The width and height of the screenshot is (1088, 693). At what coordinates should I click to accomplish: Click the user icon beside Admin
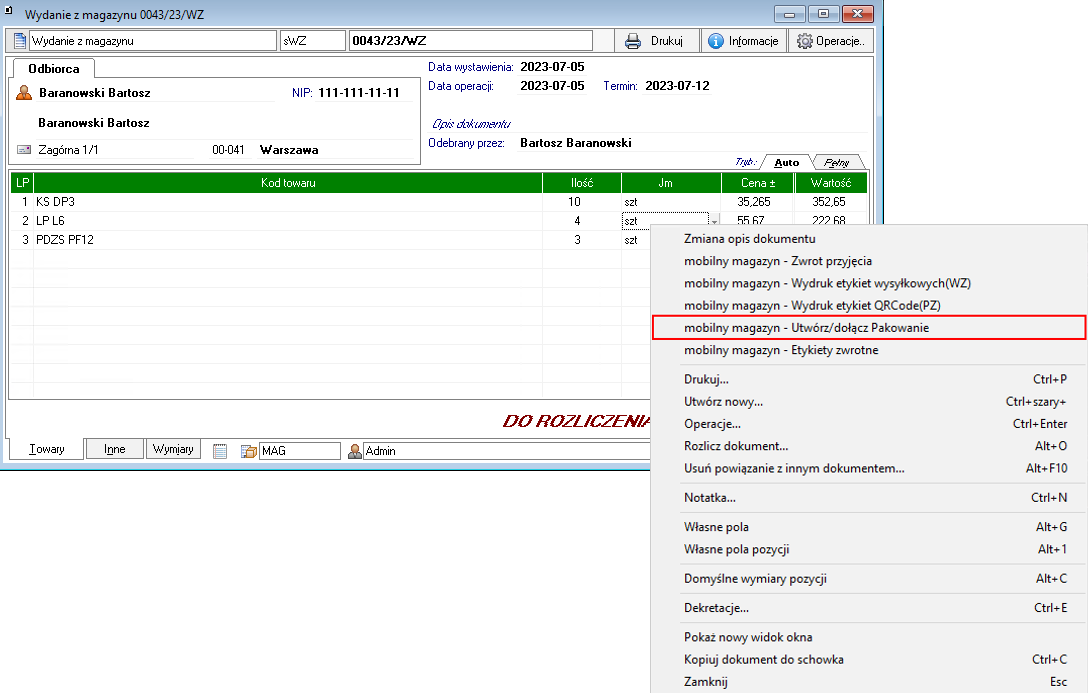354,451
